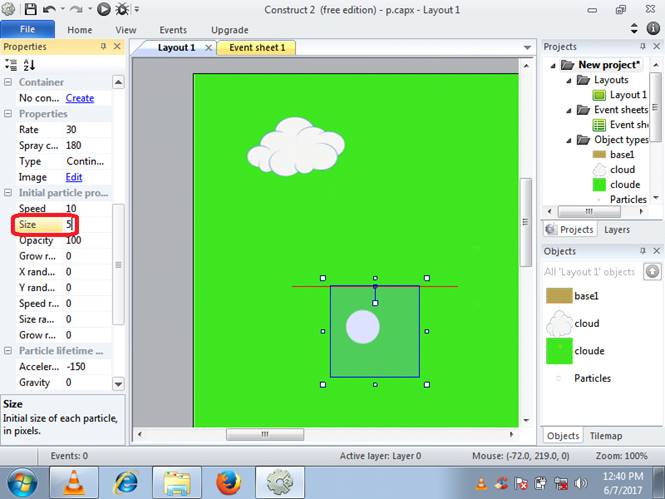This screenshot has height=499, width=665.
Task: Click Properties panel scroll up arrow
Action: click(118, 82)
